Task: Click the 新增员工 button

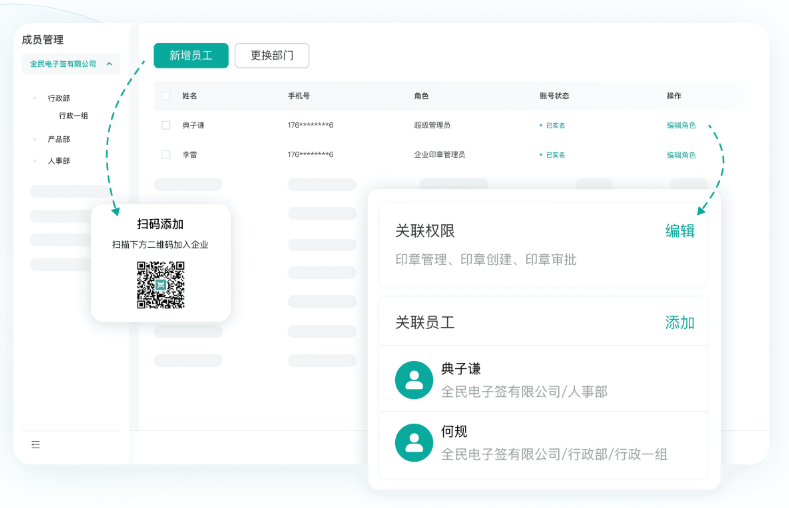Action: (x=191, y=55)
